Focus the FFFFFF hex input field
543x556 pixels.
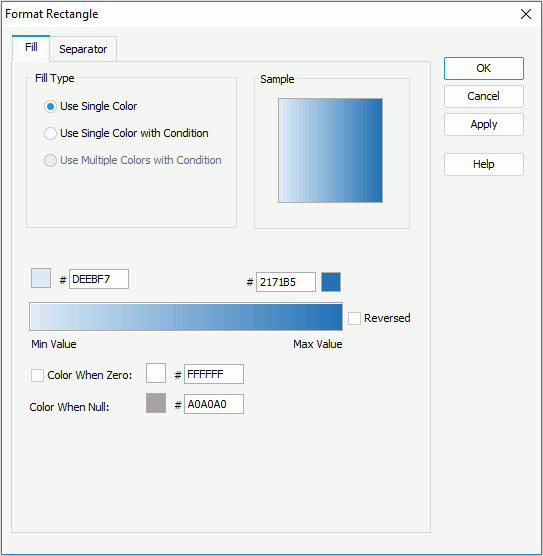coord(214,374)
